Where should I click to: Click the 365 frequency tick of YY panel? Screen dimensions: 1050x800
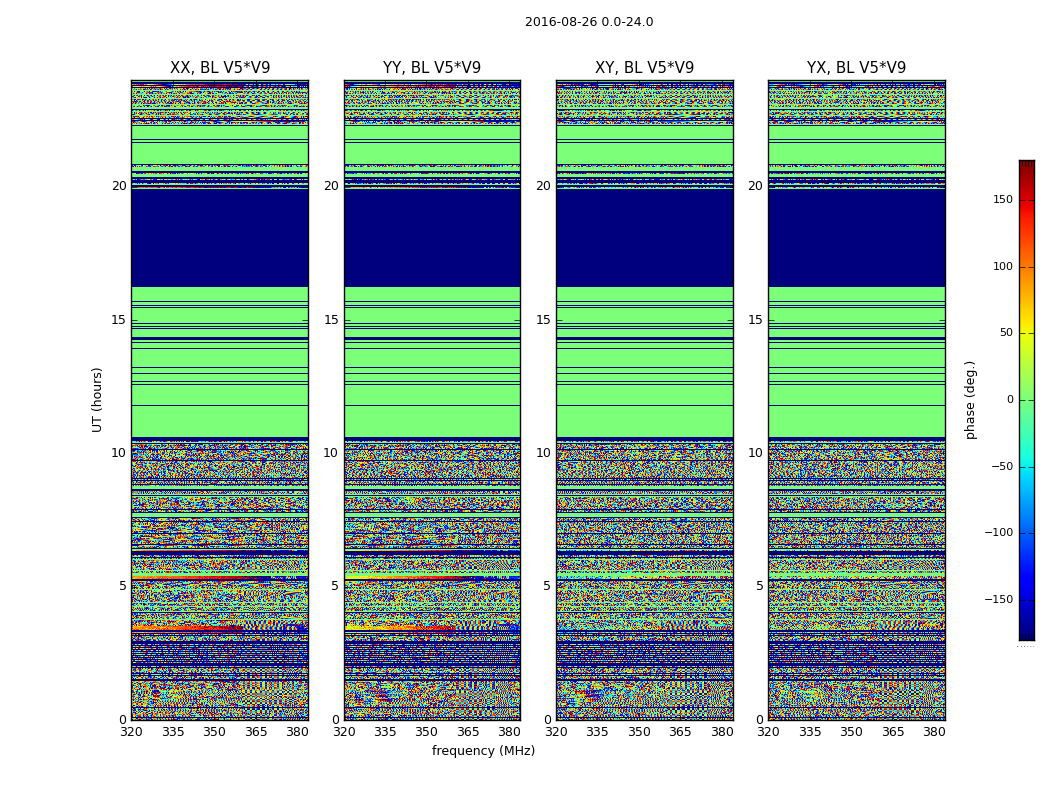coord(468,732)
